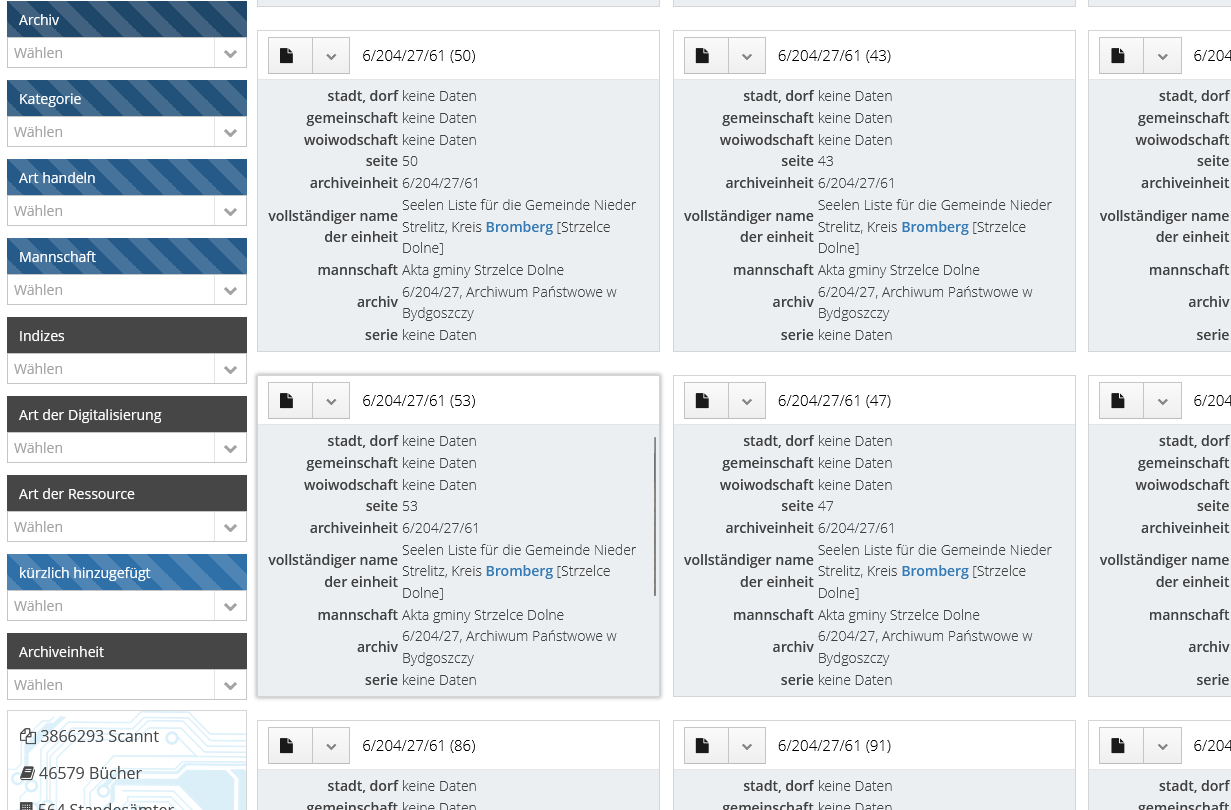Click the Mannschaft filter Wählen field

coord(127,290)
